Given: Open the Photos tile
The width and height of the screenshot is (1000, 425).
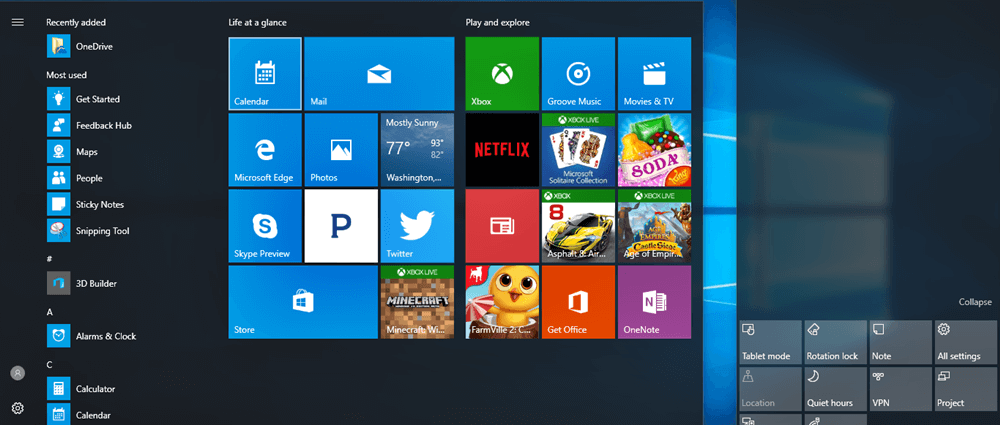Looking at the screenshot, I should point(341,150).
